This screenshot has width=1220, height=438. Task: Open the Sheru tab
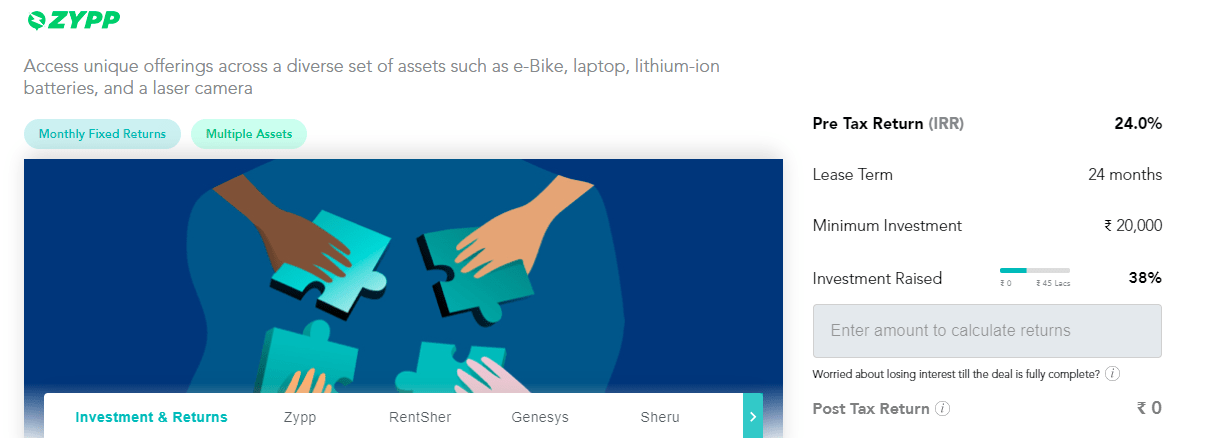tap(660, 417)
